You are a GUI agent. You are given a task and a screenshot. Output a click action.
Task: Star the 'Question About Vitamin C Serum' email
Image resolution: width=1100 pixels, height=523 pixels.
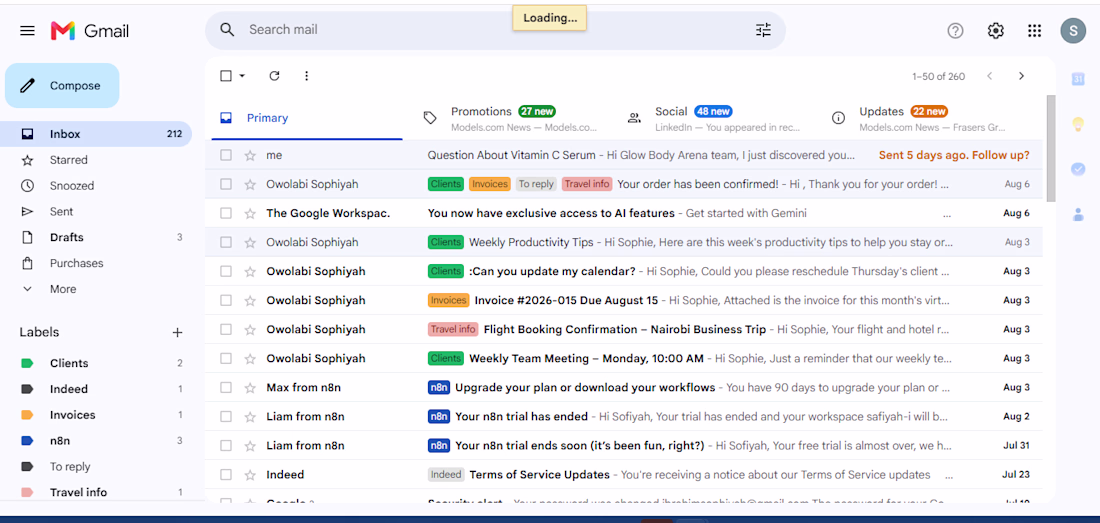coord(250,155)
